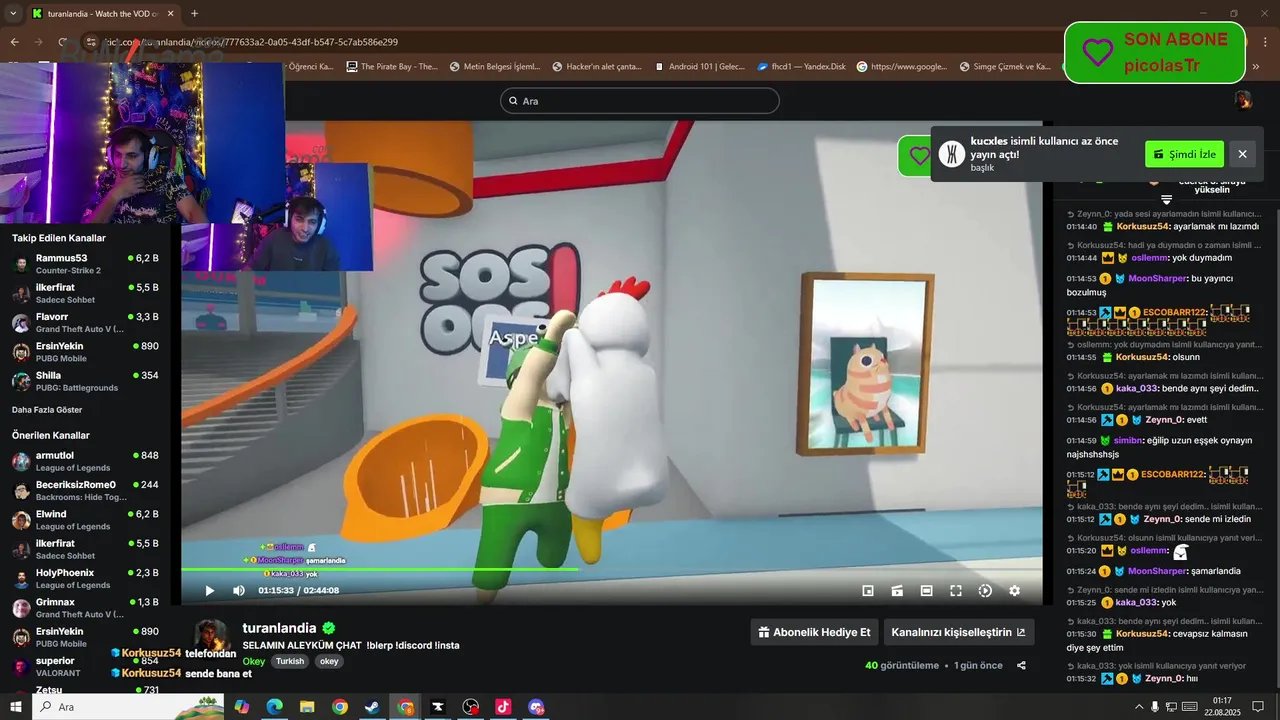The height and width of the screenshot is (720, 1280).
Task: Open Metin Belgesi İşleml bookmark
Action: (495, 67)
